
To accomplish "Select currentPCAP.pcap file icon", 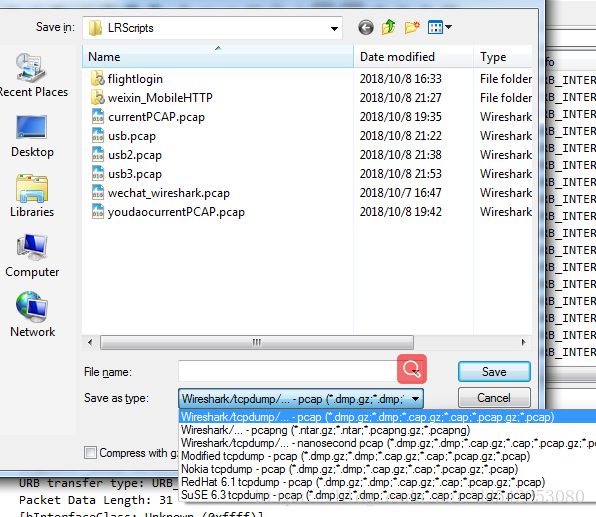I will pyautogui.click(x=98, y=116).
